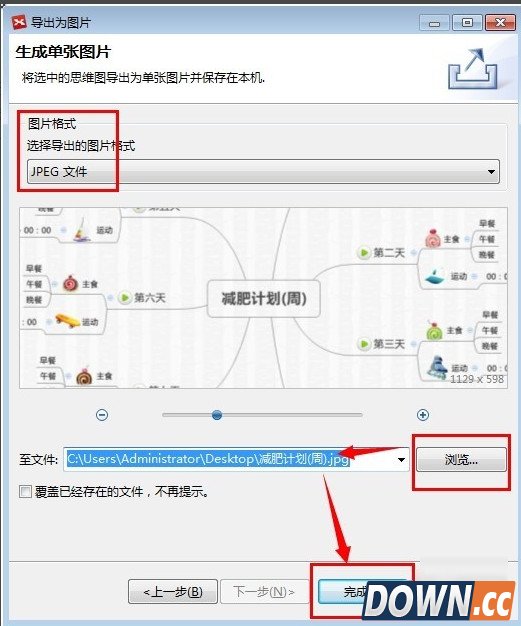Click the skateboard icon in preview
Screen dimensions: 521x626
point(67,320)
